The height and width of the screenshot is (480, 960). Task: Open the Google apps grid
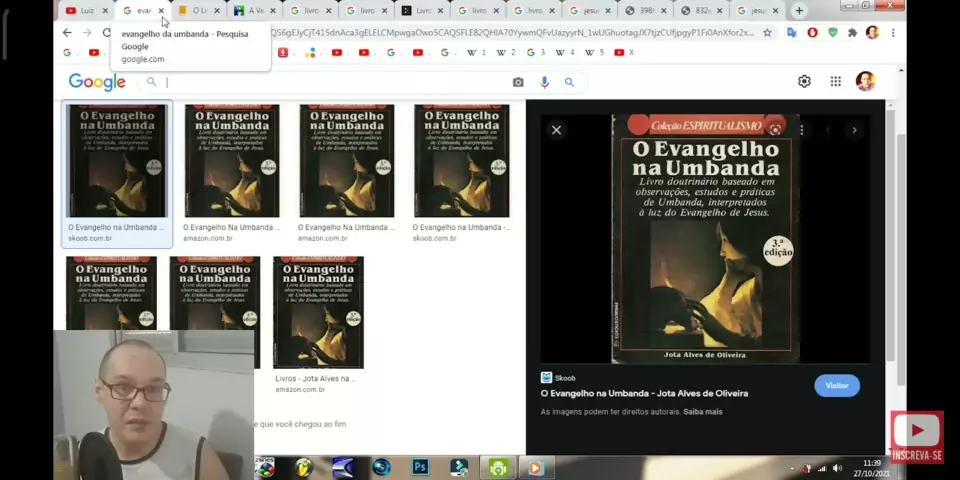(x=835, y=81)
